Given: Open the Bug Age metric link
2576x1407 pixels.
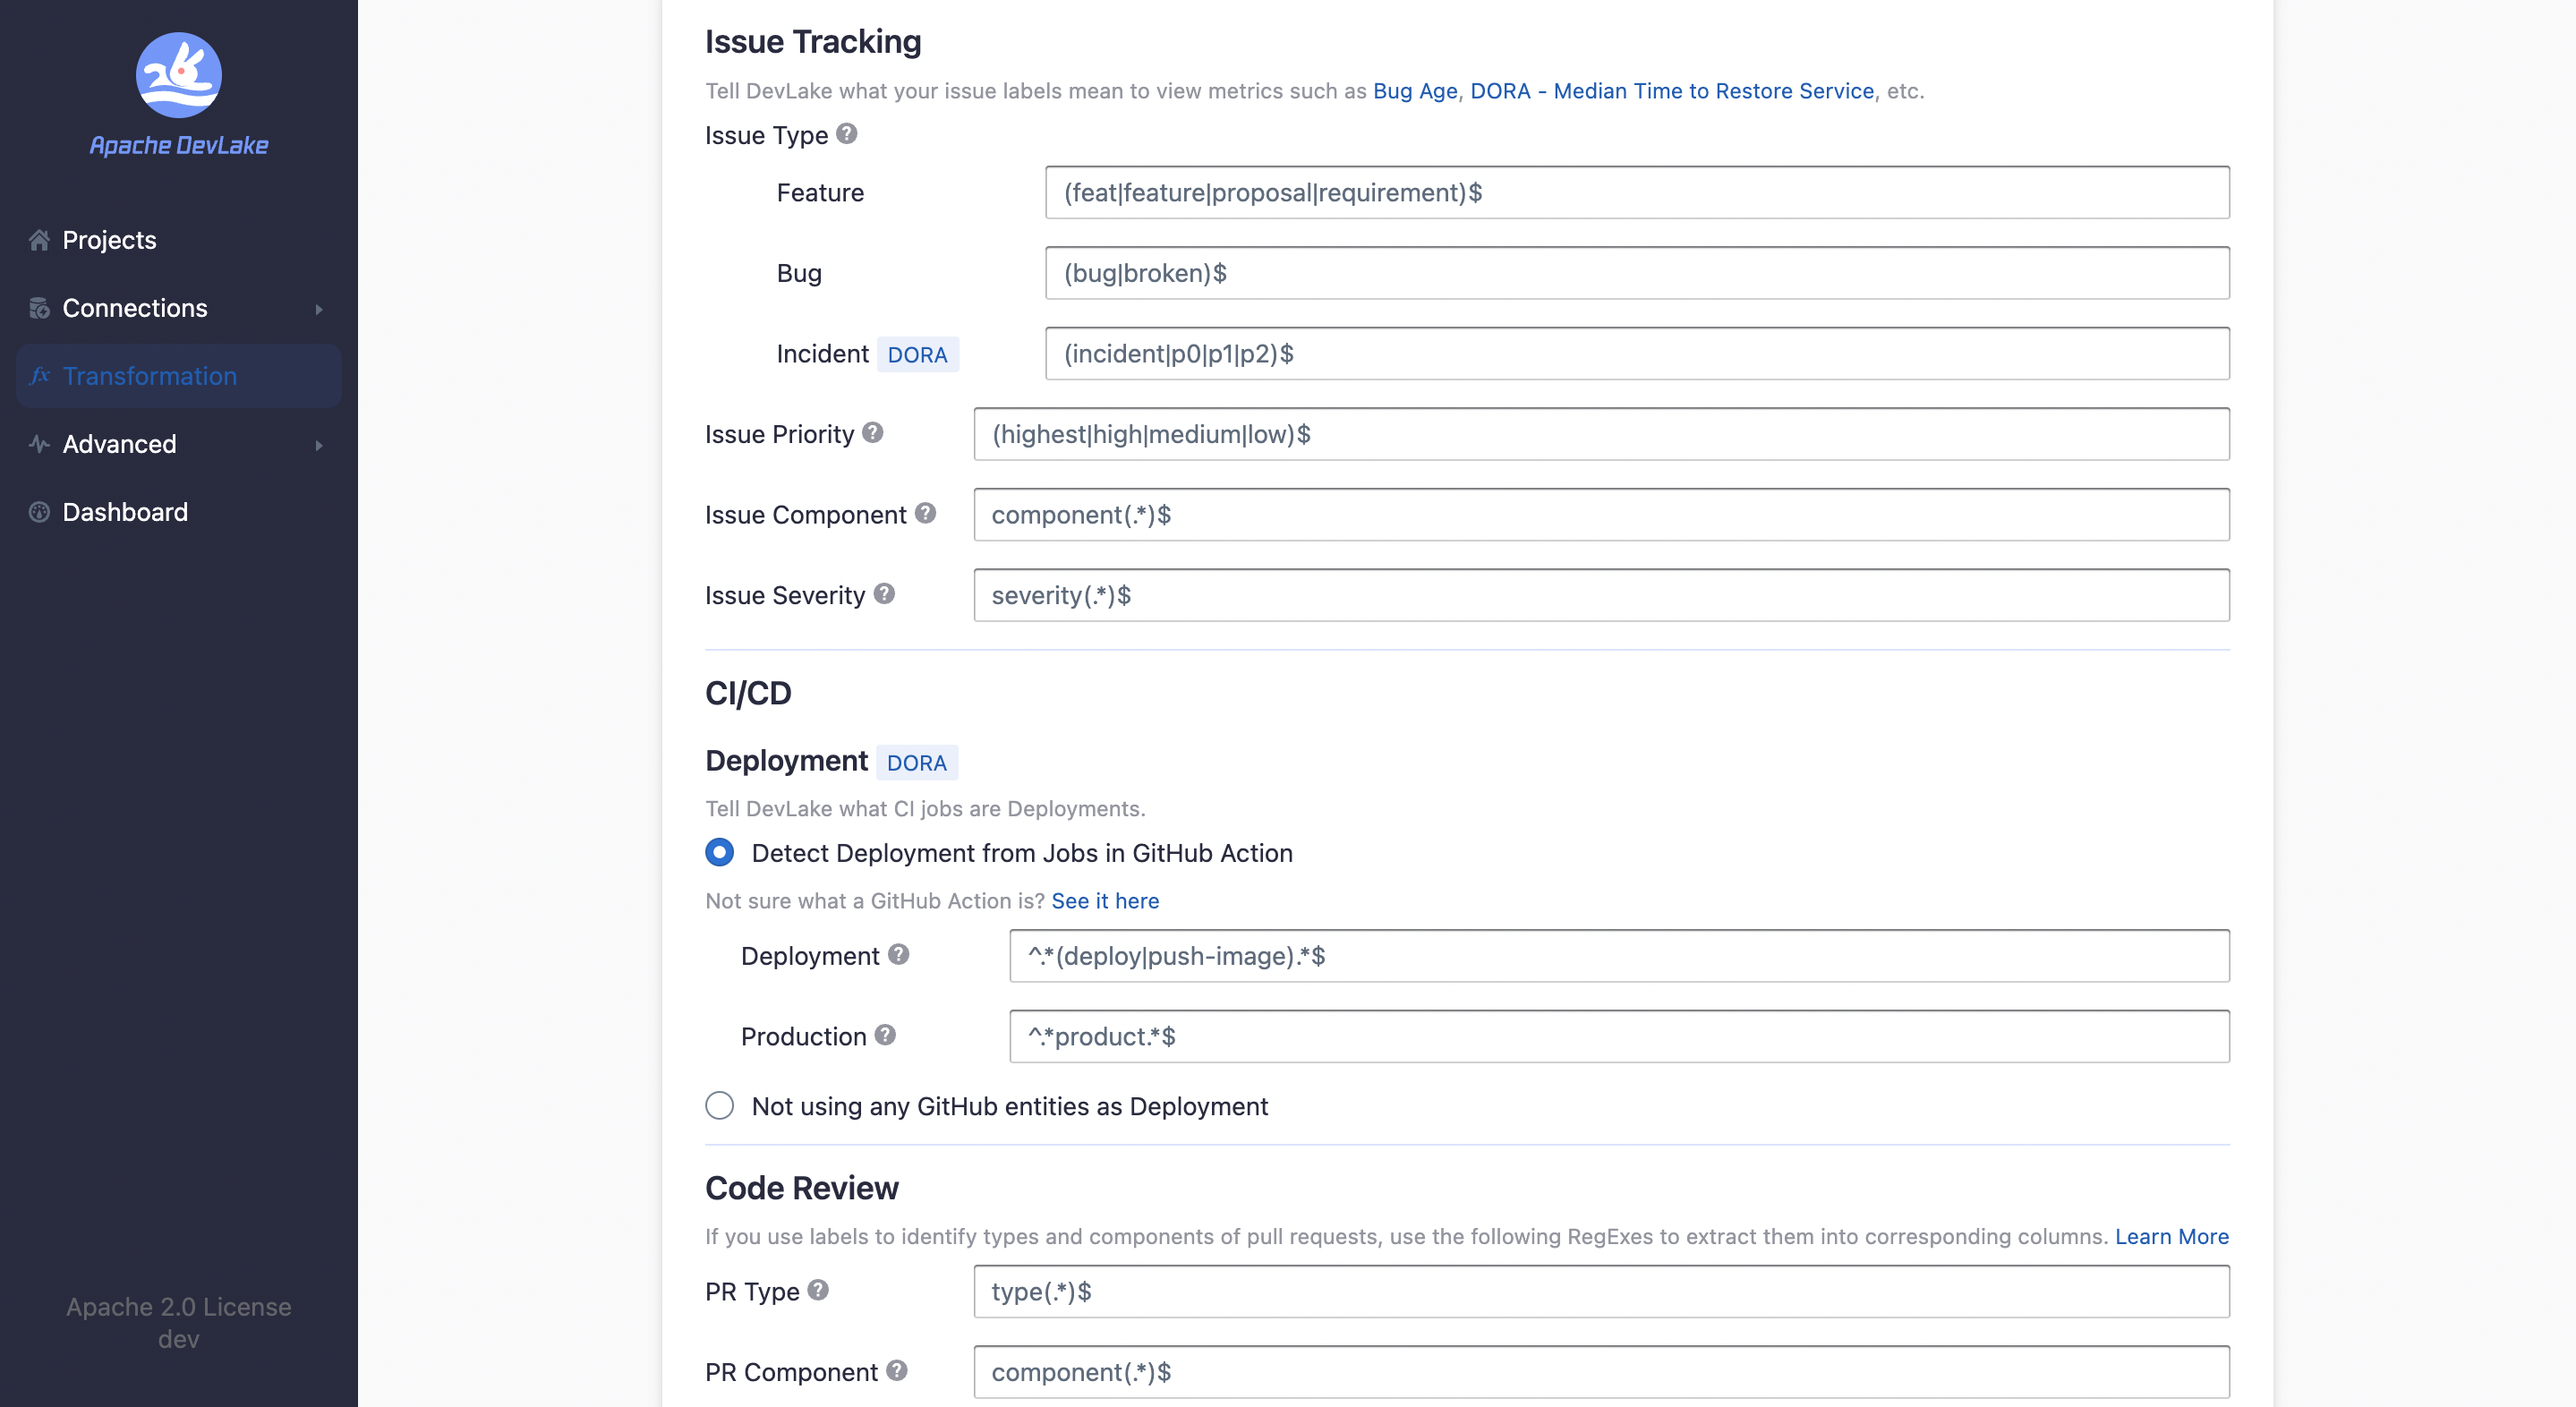Looking at the screenshot, I should pyautogui.click(x=1414, y=91).
